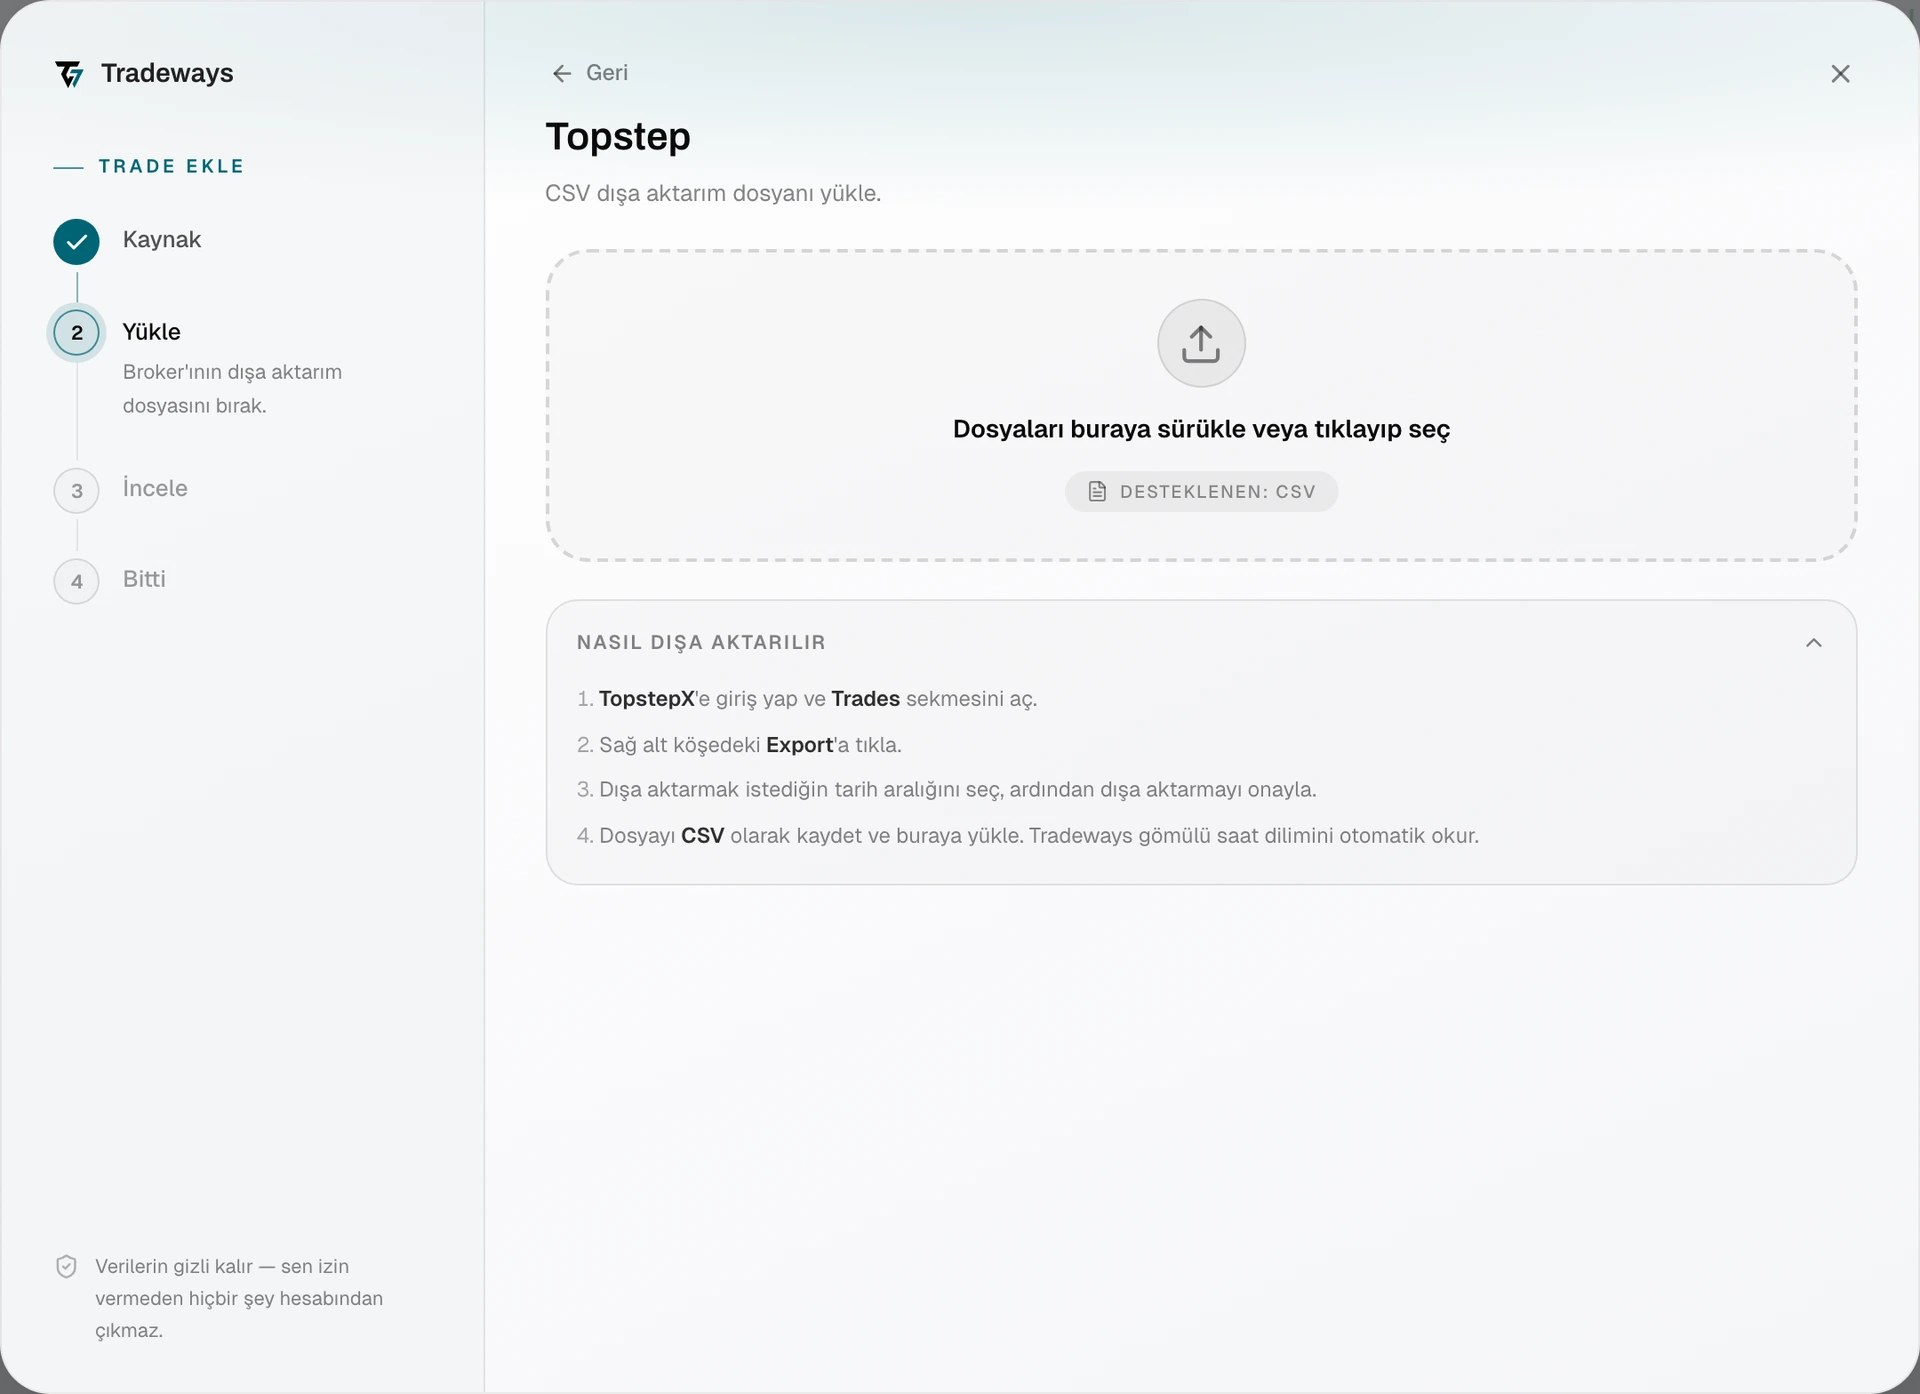Select step 4 circle for Bitti

click(76, 581)
